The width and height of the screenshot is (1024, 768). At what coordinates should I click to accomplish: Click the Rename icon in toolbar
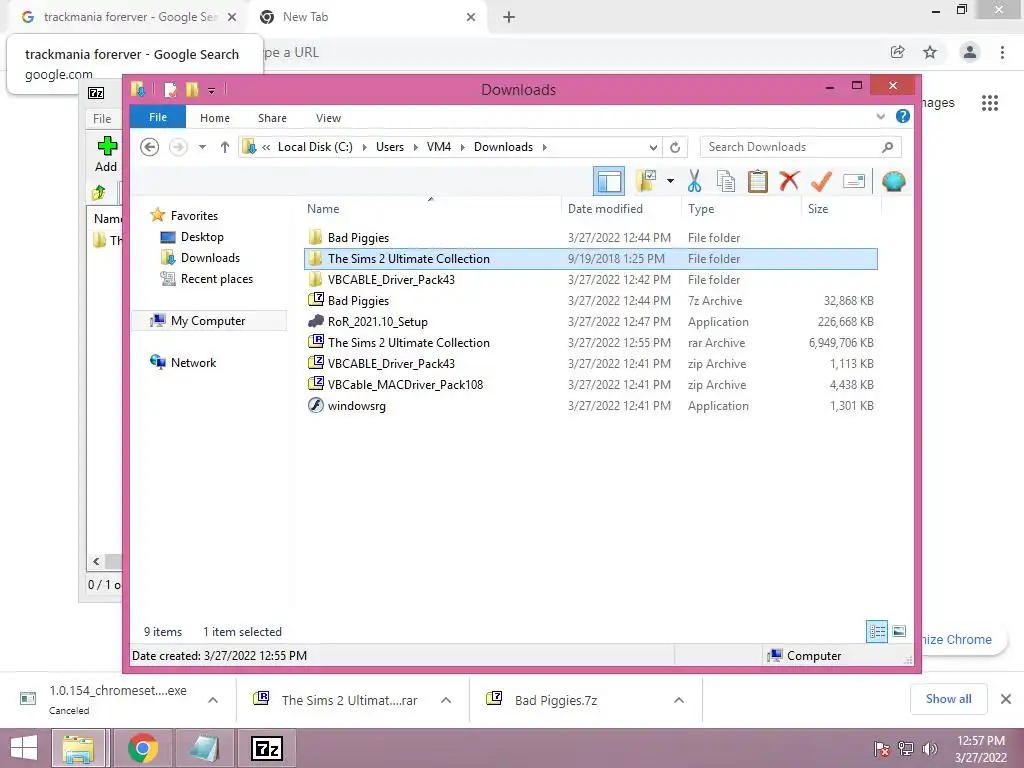click(854, 181)
